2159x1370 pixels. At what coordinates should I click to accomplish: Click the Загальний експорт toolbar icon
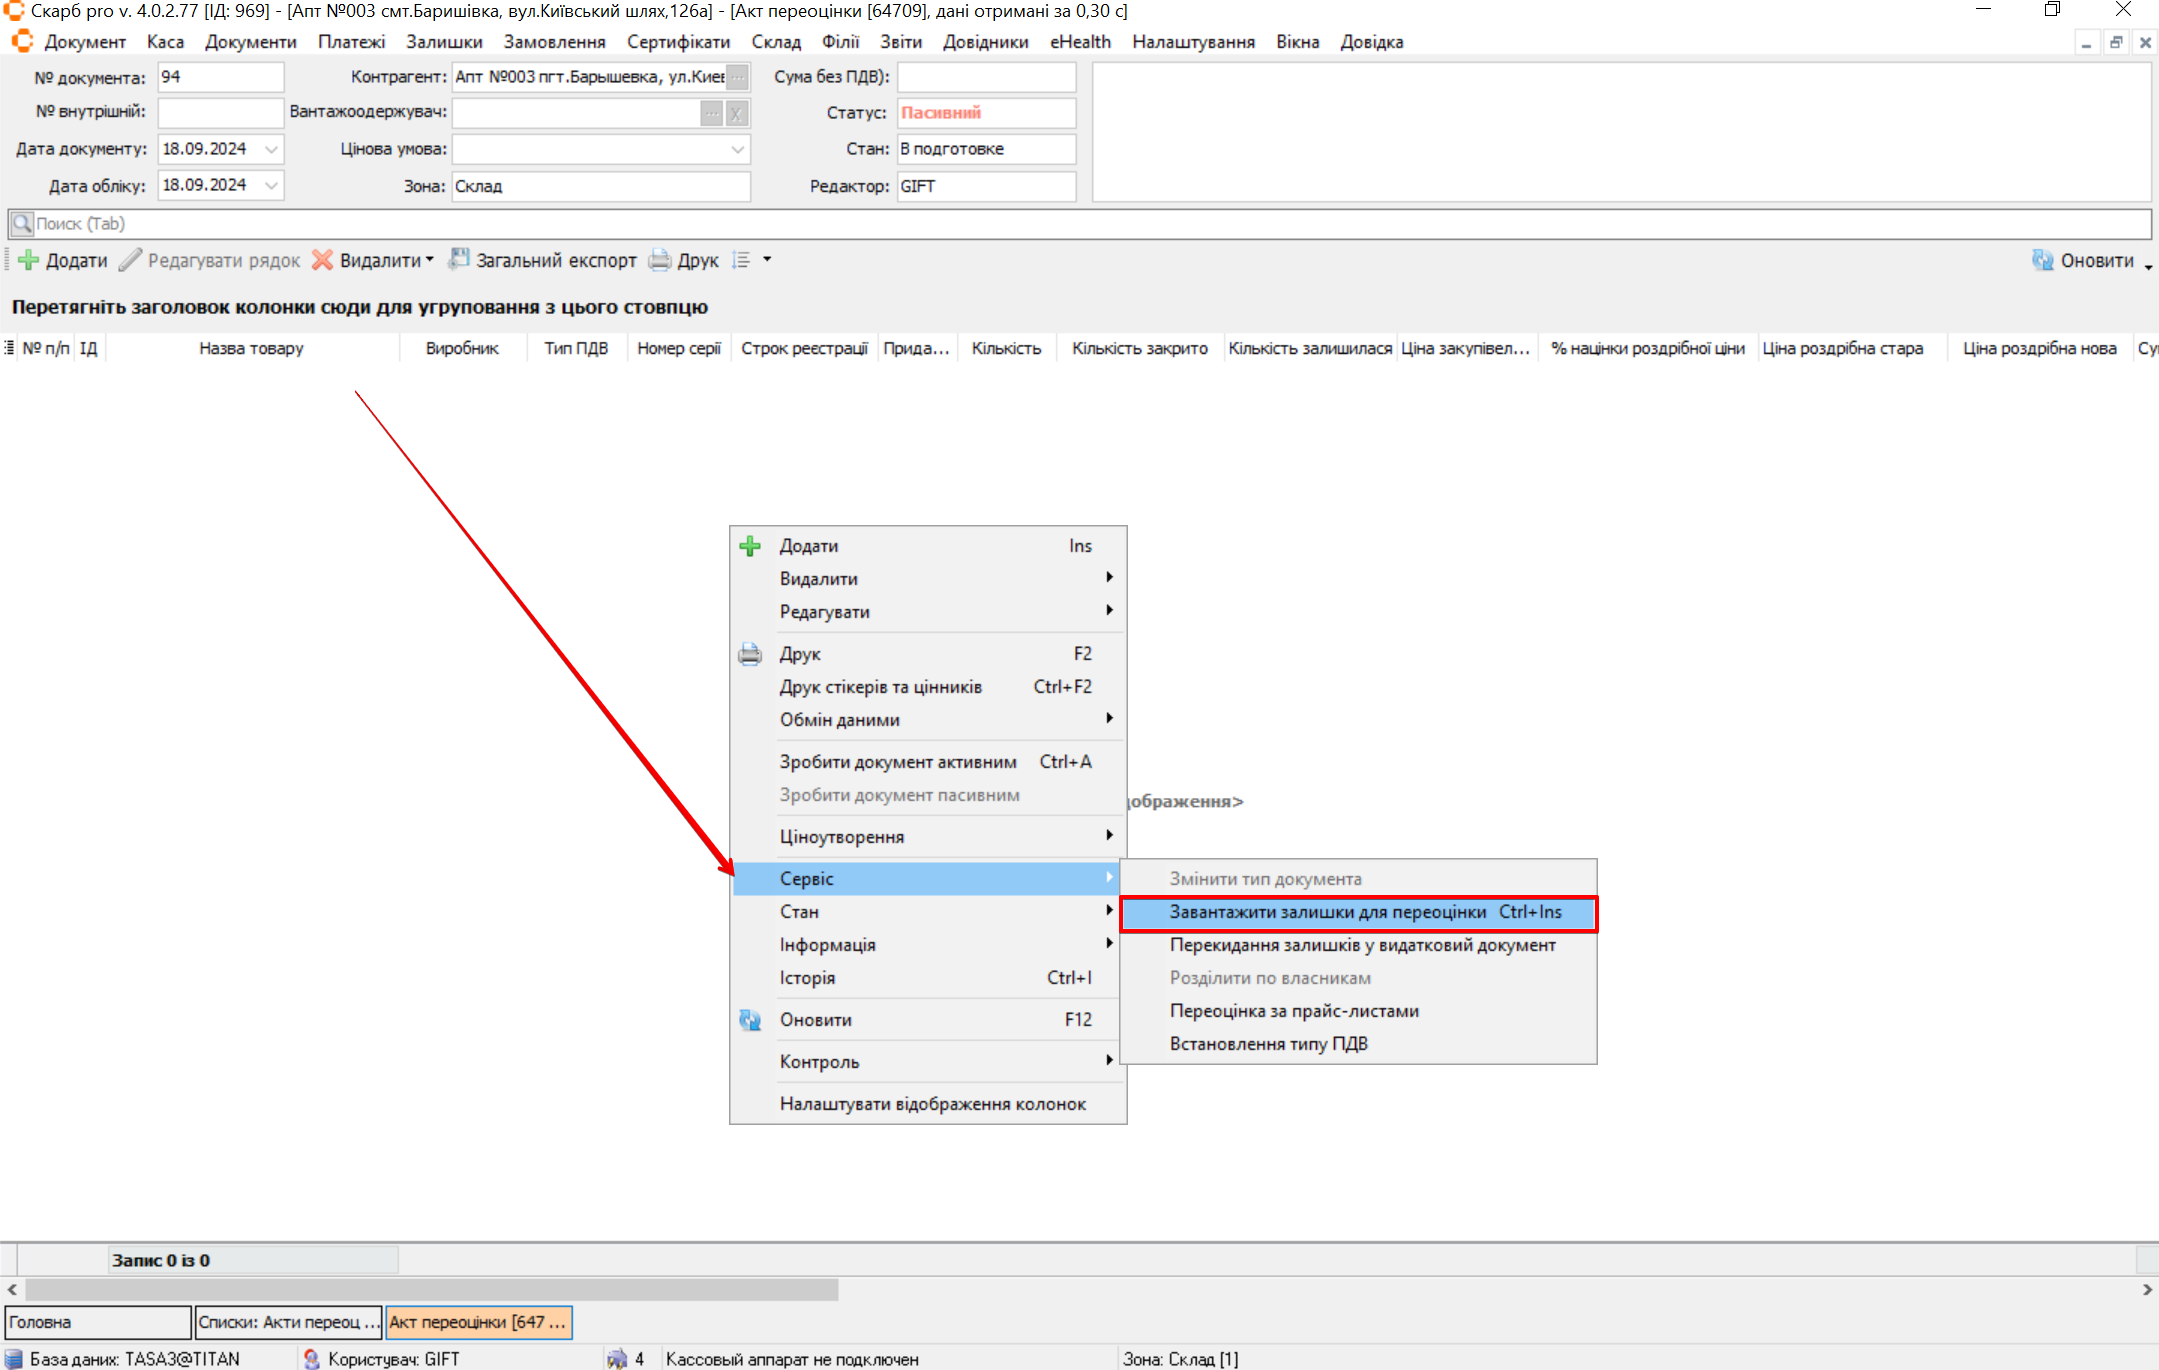(x=459, y=259)
